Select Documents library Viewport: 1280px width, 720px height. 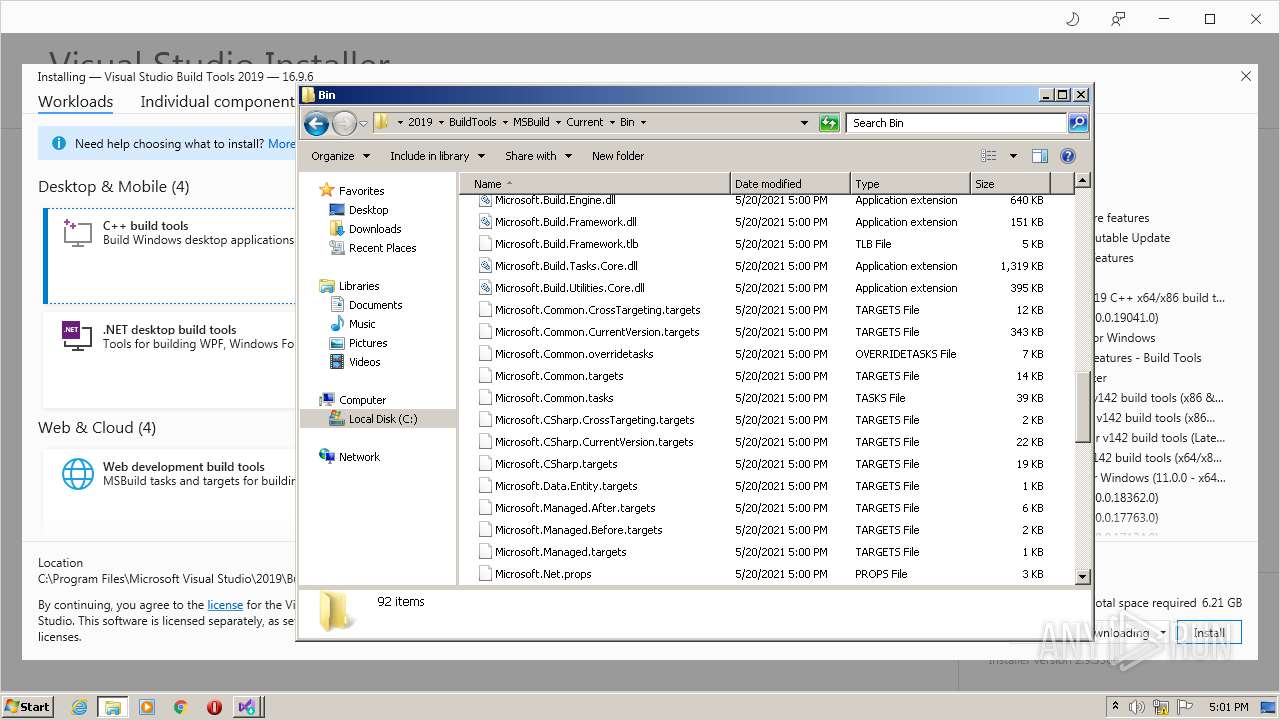pos(375,305)
